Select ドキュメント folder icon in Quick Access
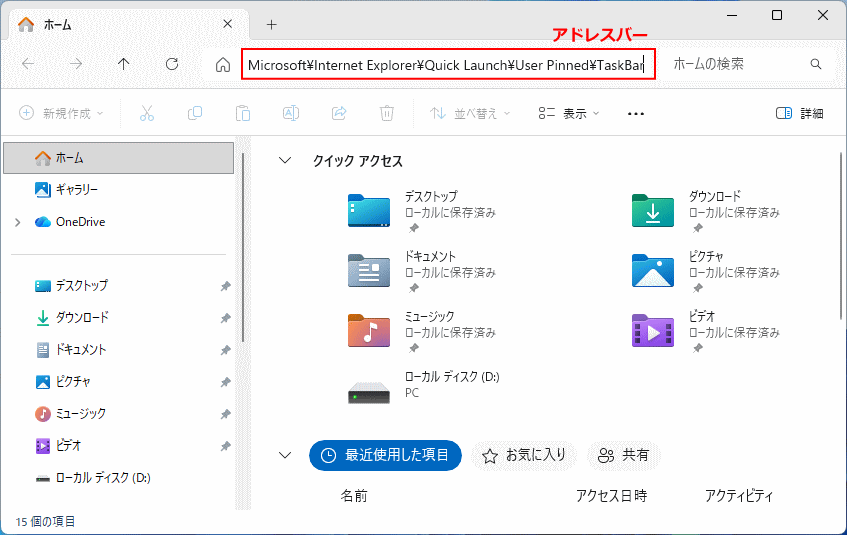Screen dimensions: 847x535 point(368,270)
